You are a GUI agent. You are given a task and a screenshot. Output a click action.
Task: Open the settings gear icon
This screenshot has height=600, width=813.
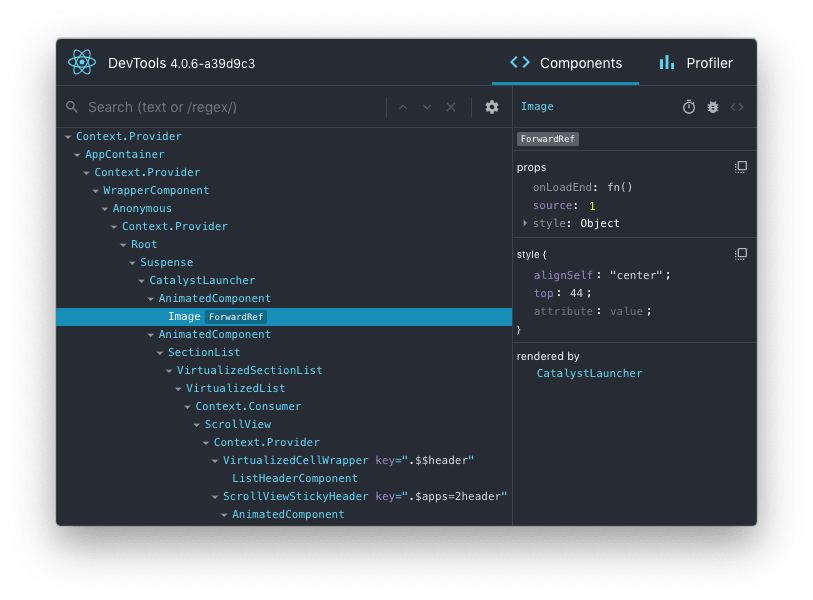pyautogui.click(x=492, y=107)
